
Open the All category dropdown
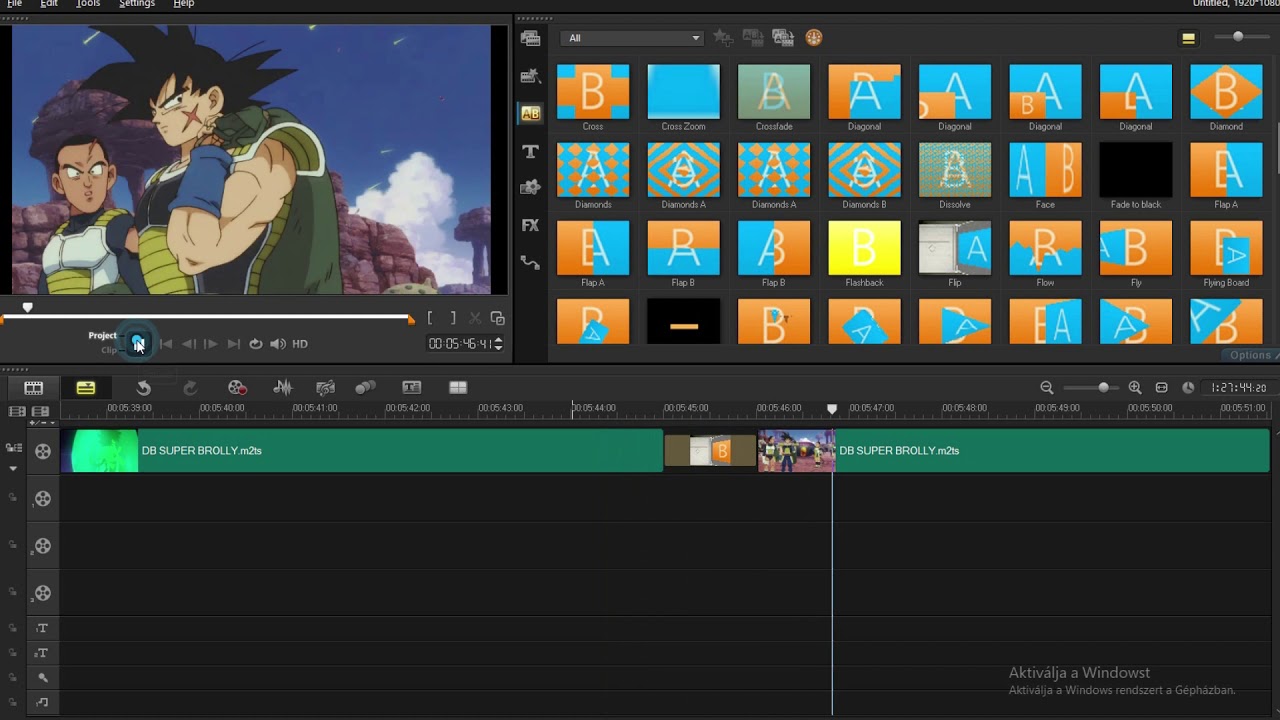tap(633, 38)
